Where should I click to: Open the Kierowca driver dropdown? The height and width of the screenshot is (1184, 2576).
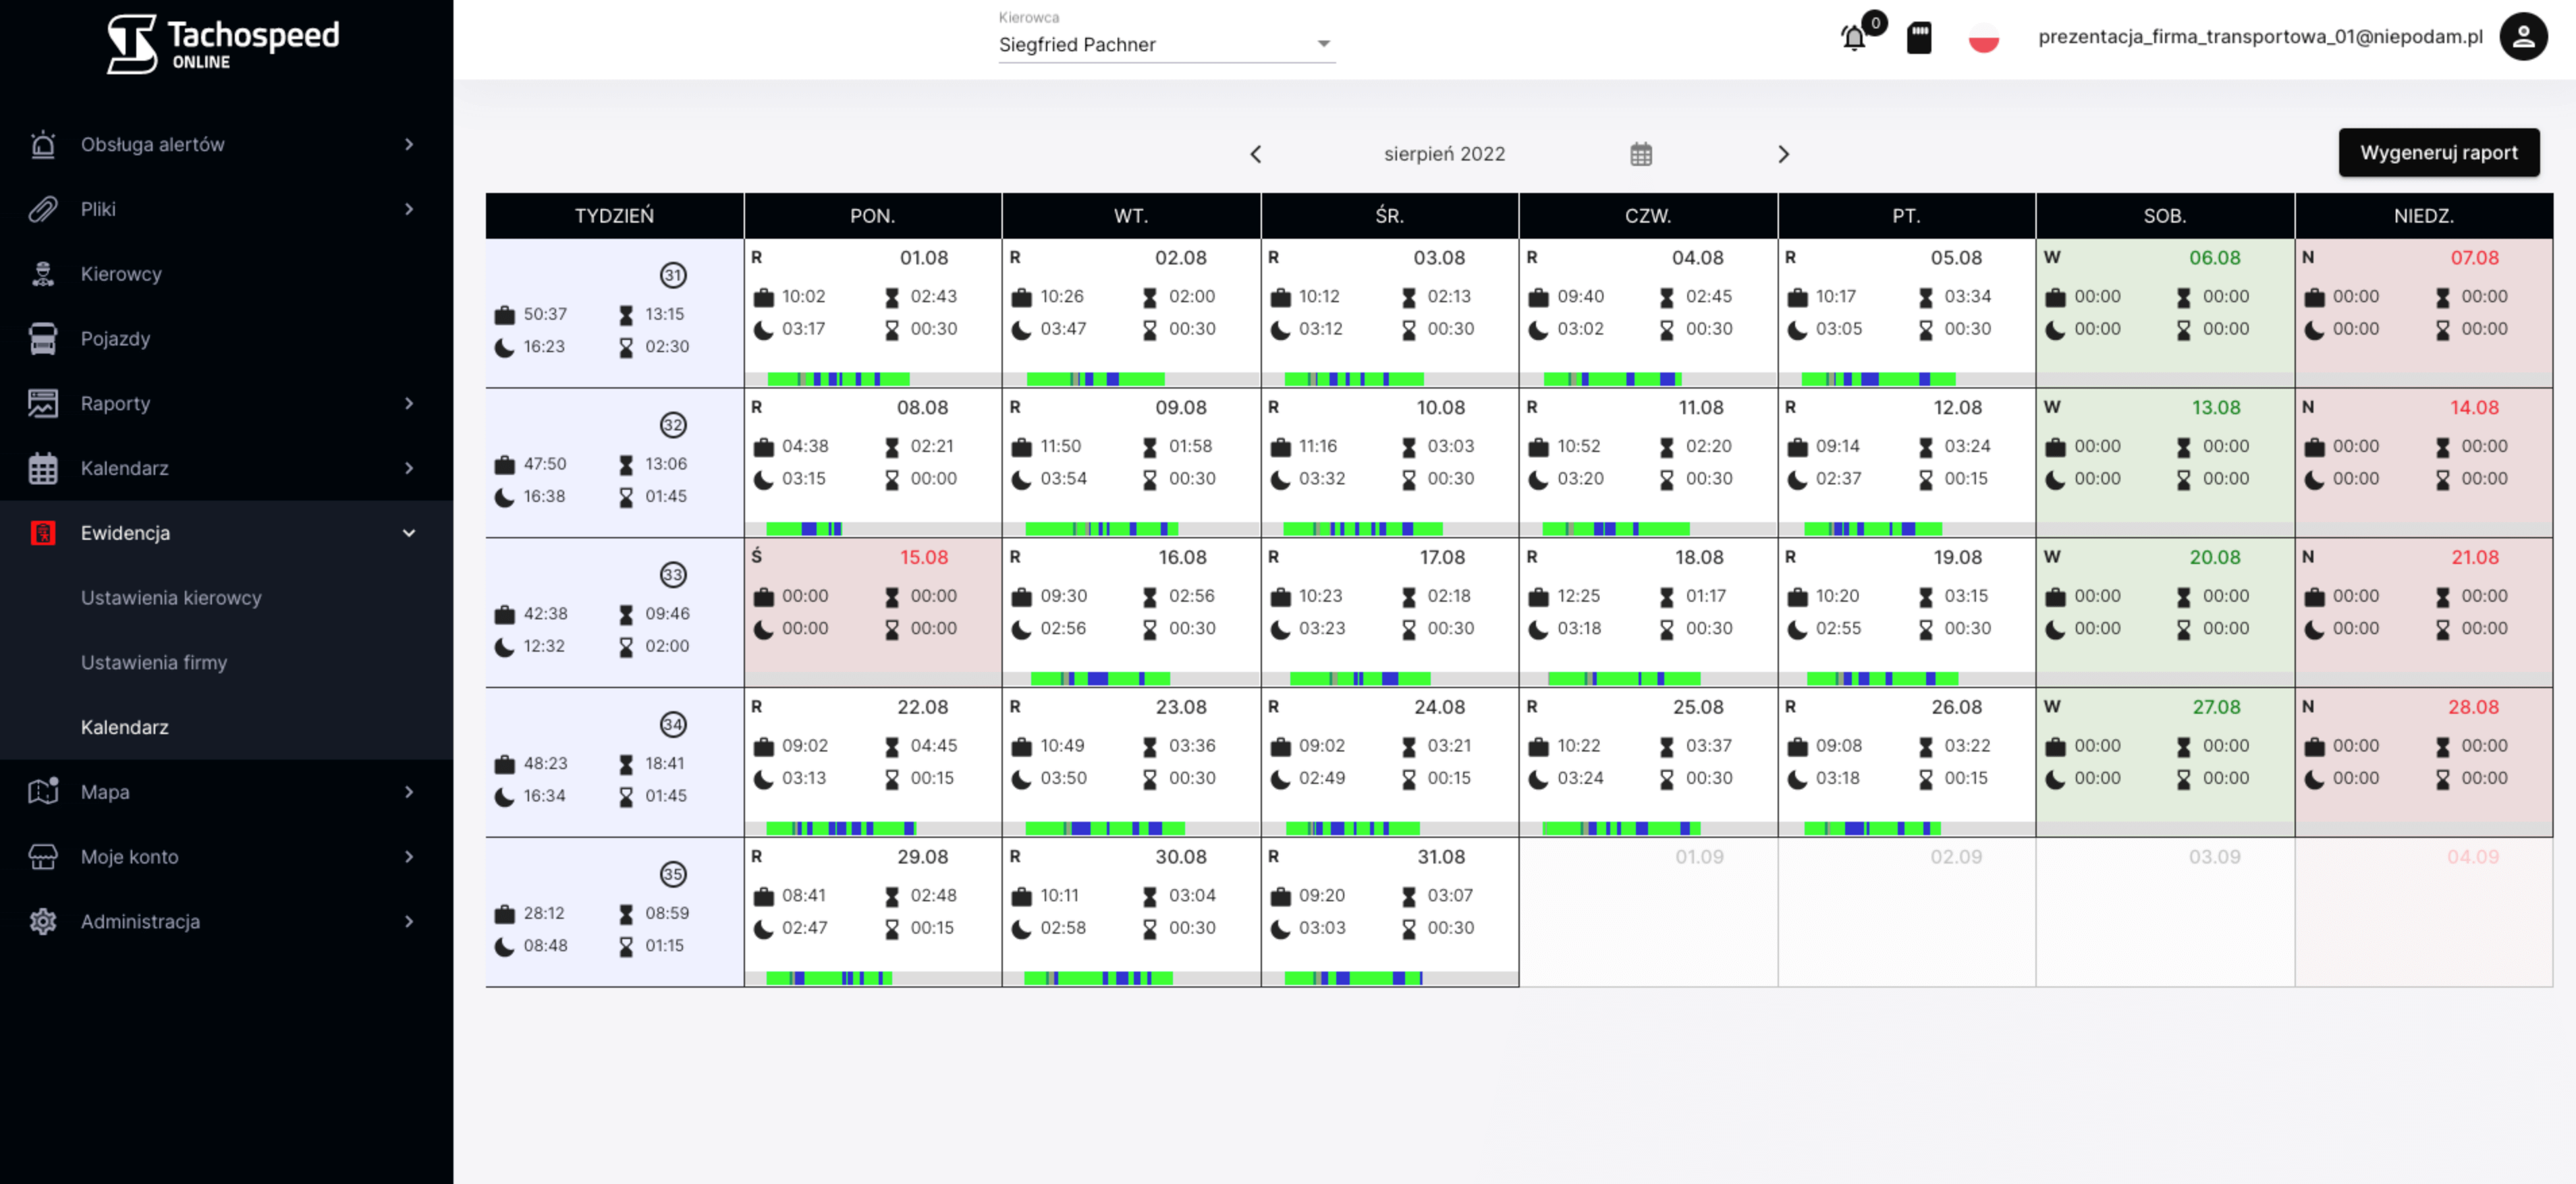point(1166,44)
